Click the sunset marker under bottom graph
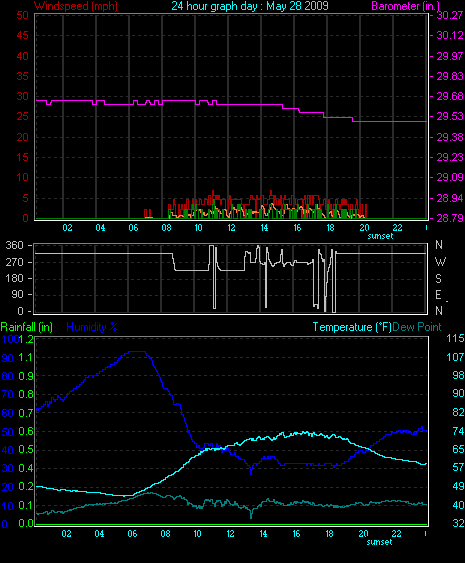This screenshot has height=563, width=465. [x=379, y=542]
